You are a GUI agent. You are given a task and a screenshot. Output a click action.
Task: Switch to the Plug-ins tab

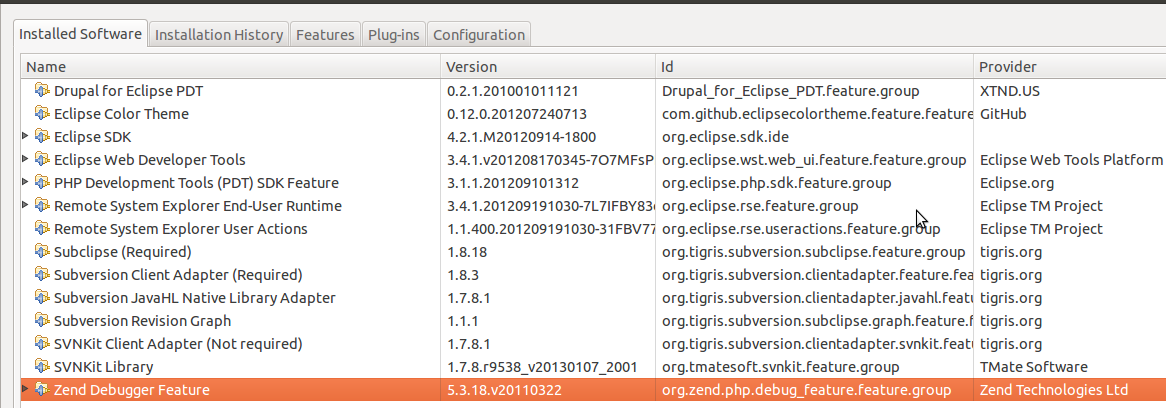pos(394,35)
